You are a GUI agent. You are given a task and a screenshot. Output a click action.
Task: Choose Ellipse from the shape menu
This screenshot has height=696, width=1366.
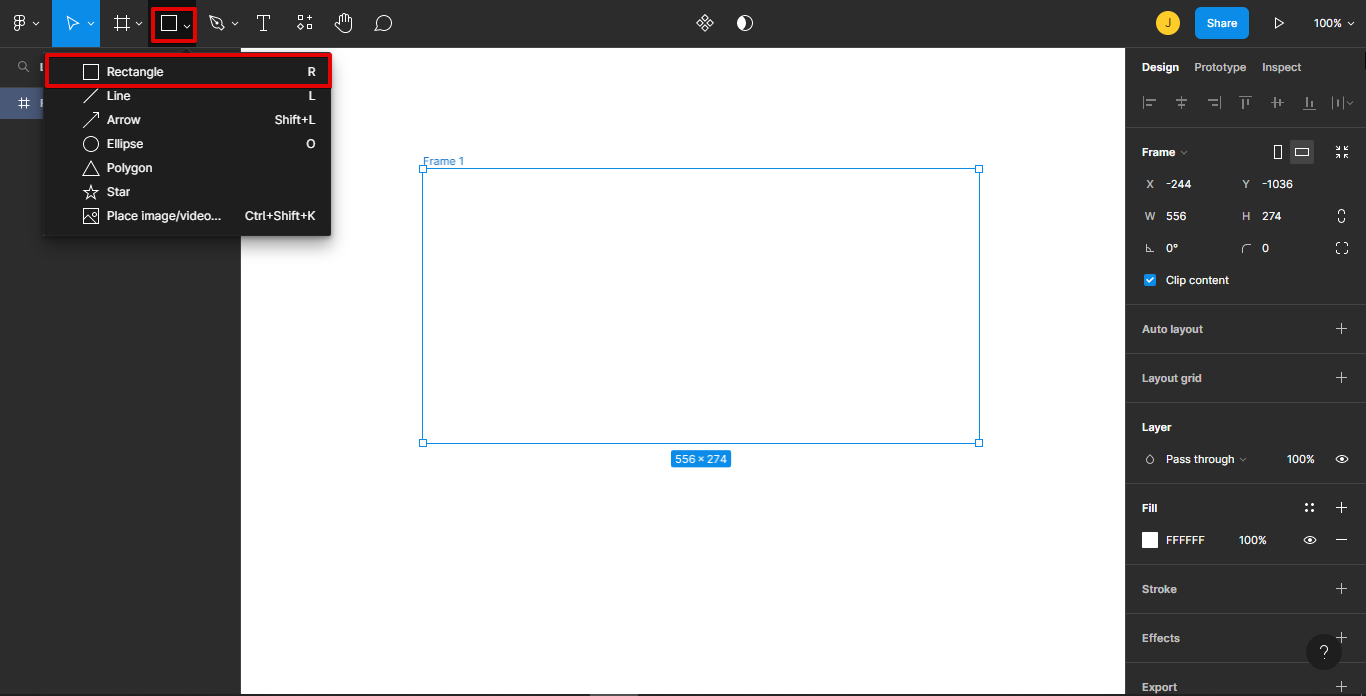tap(125, 144)
